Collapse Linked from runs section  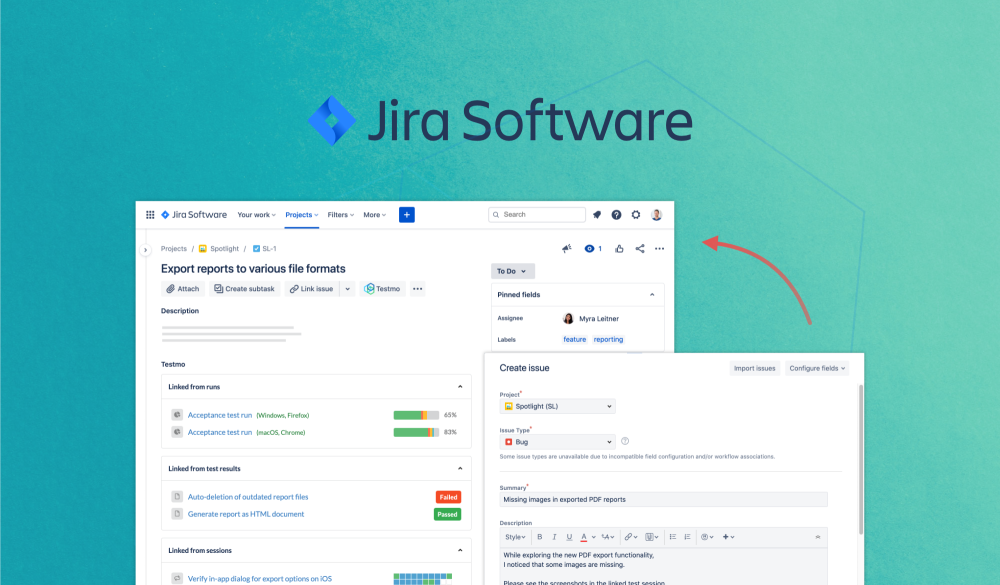(x=460, y=387)
